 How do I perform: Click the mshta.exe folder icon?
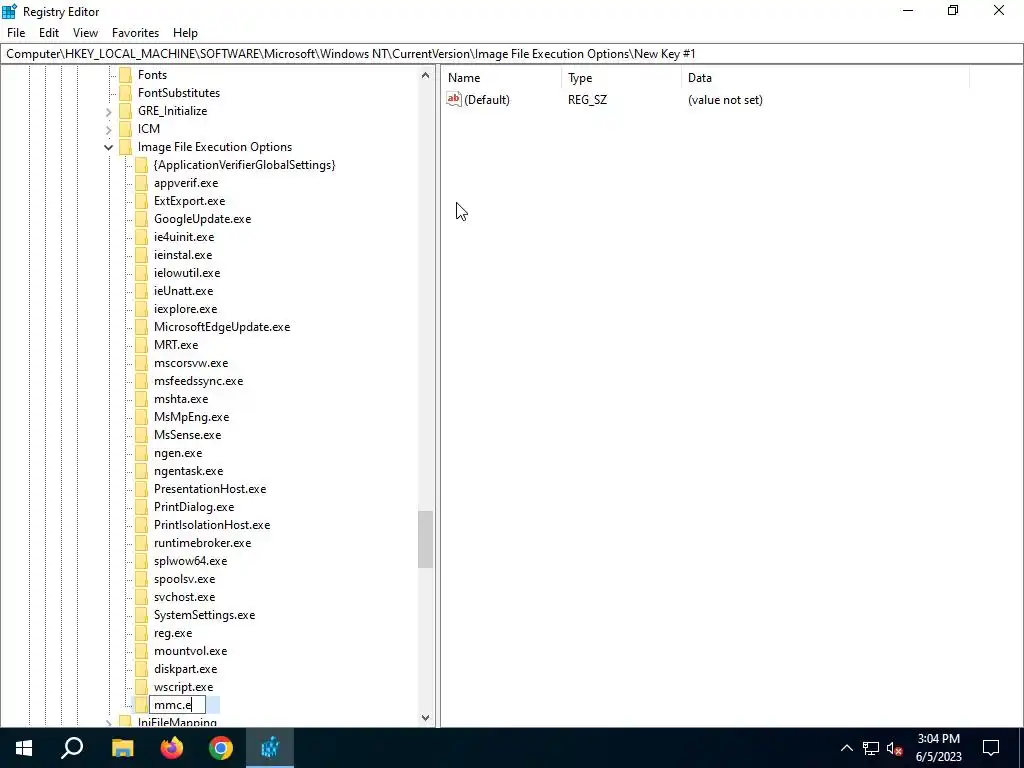142,398
